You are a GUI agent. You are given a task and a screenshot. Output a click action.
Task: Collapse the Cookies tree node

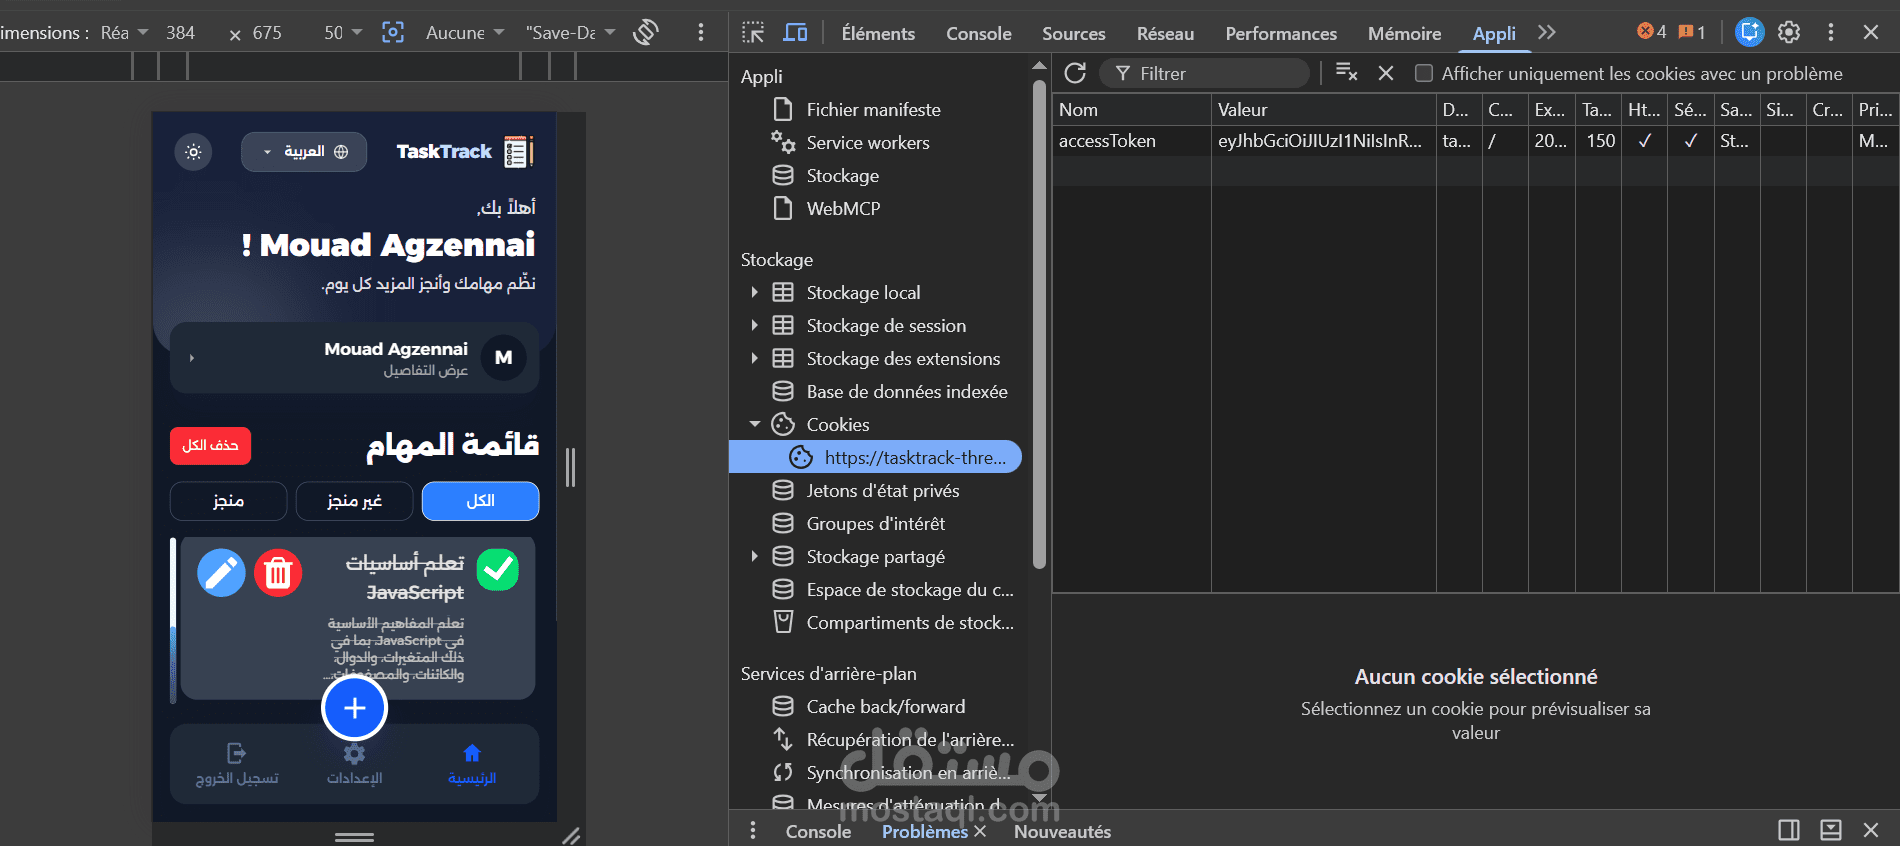click(x=754, y=425)
